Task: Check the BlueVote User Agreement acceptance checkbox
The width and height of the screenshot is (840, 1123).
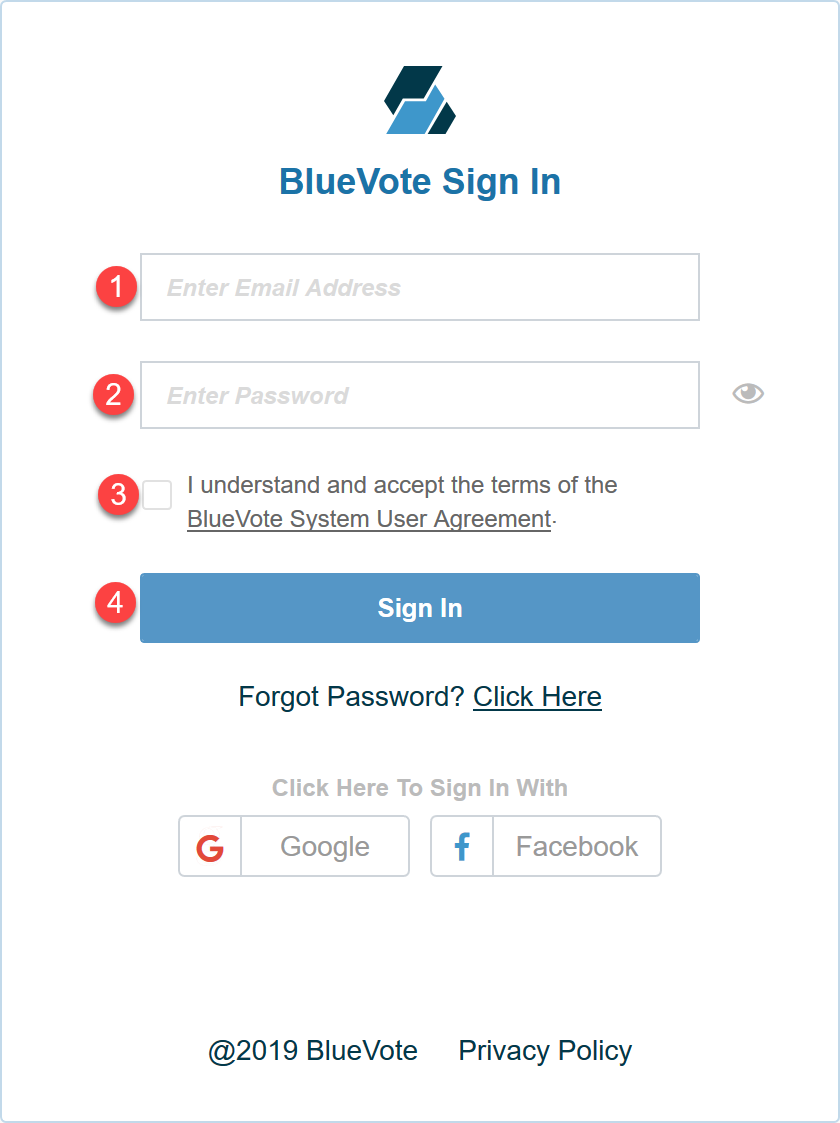Action: [156, 494]
